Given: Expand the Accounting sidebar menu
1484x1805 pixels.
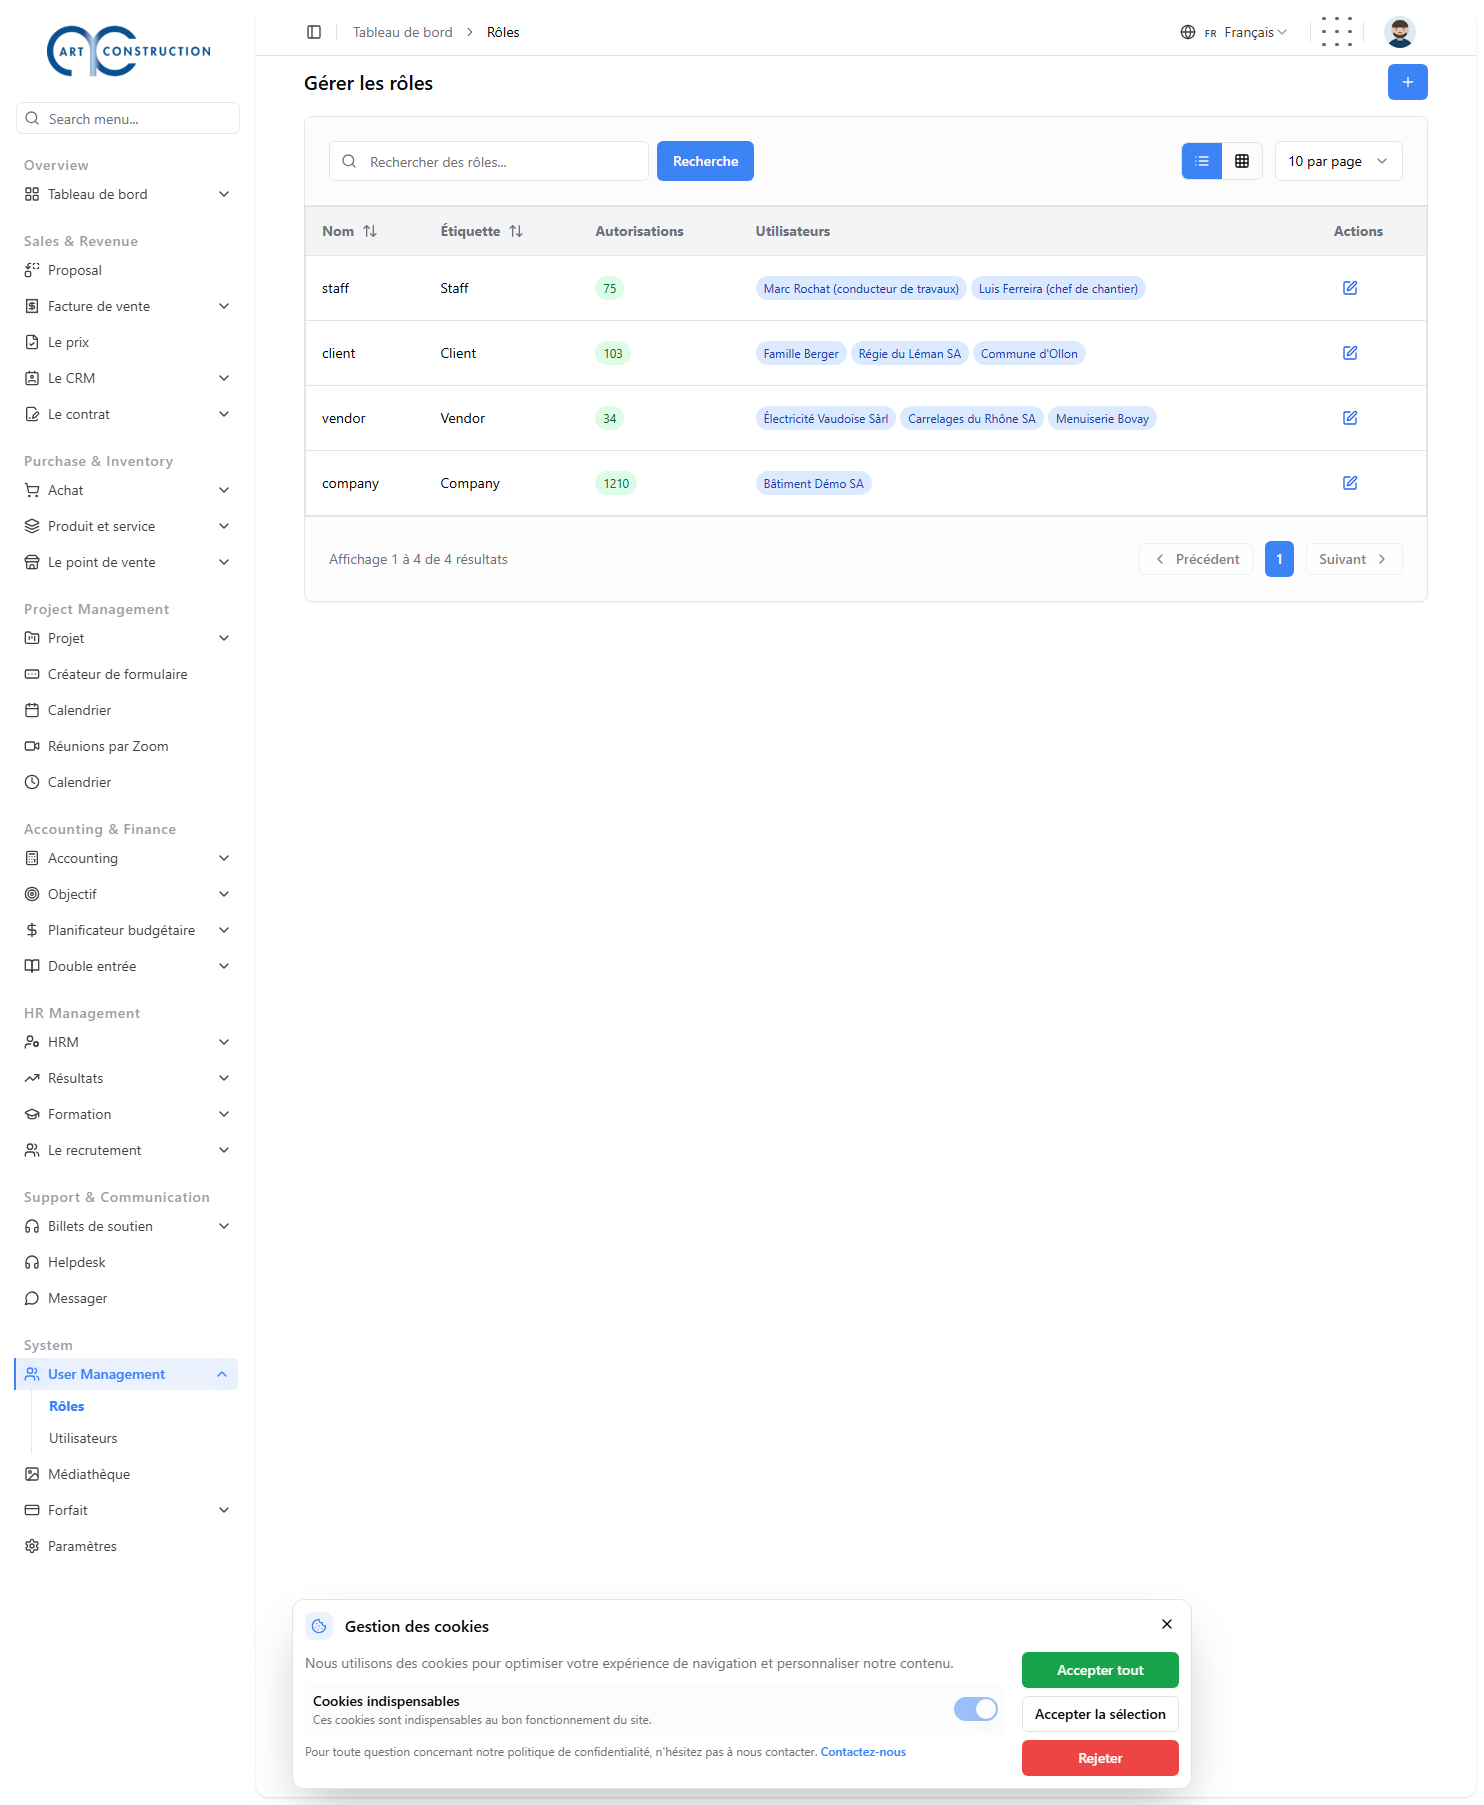Looking at the screenshot, I should (x=127, y=858).
